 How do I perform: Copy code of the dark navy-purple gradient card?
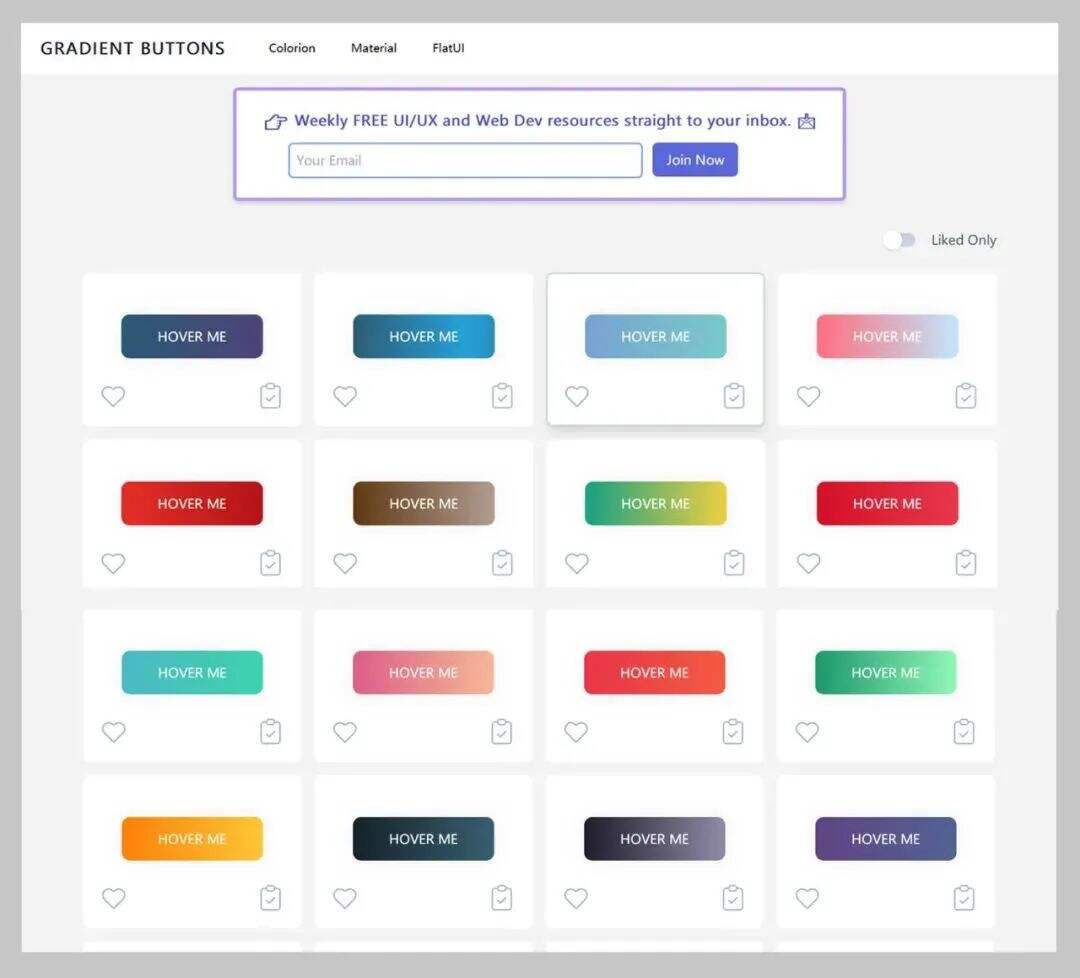(x=271, y=396)
